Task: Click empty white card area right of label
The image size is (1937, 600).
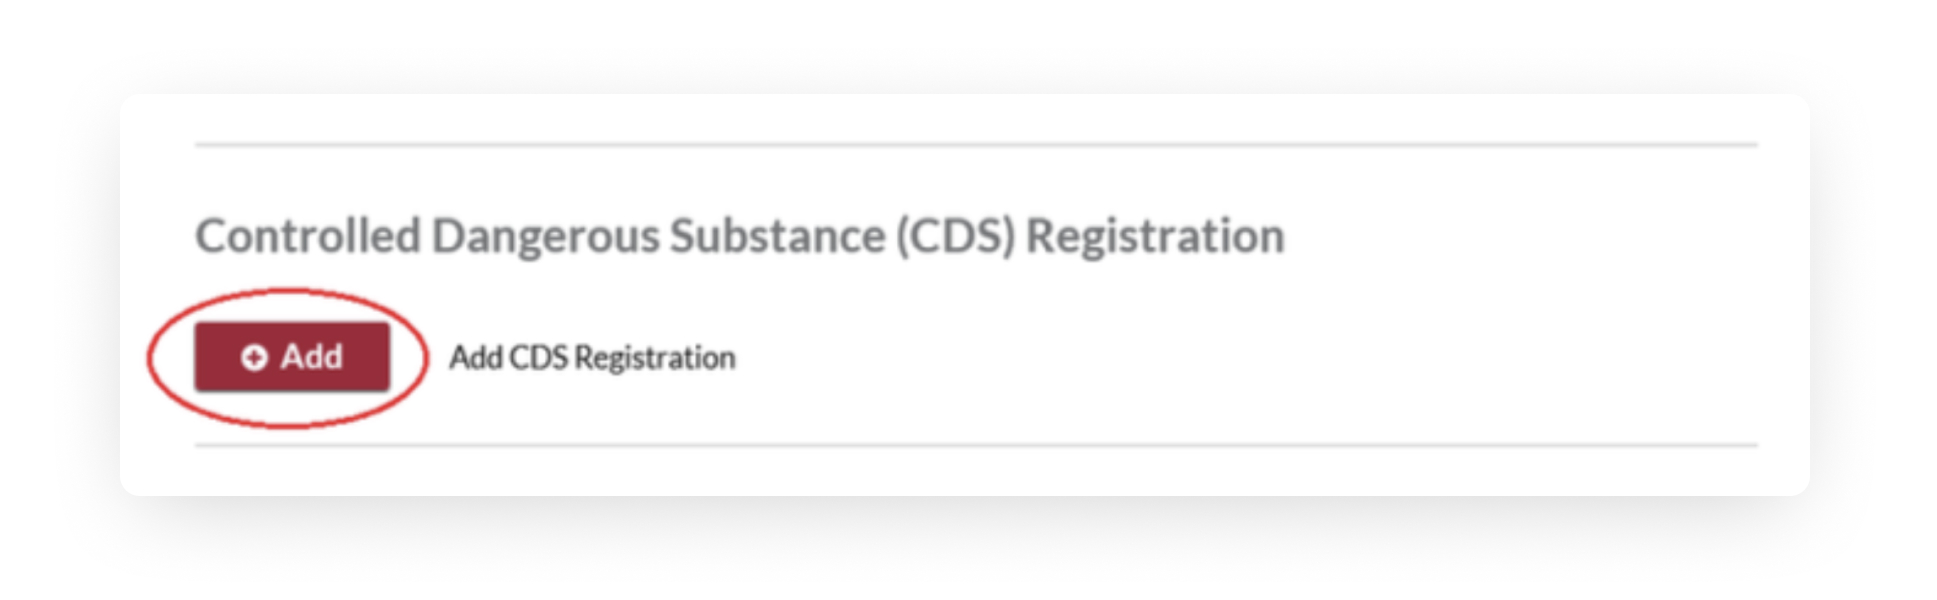Action: click(x=1250, y=358)
